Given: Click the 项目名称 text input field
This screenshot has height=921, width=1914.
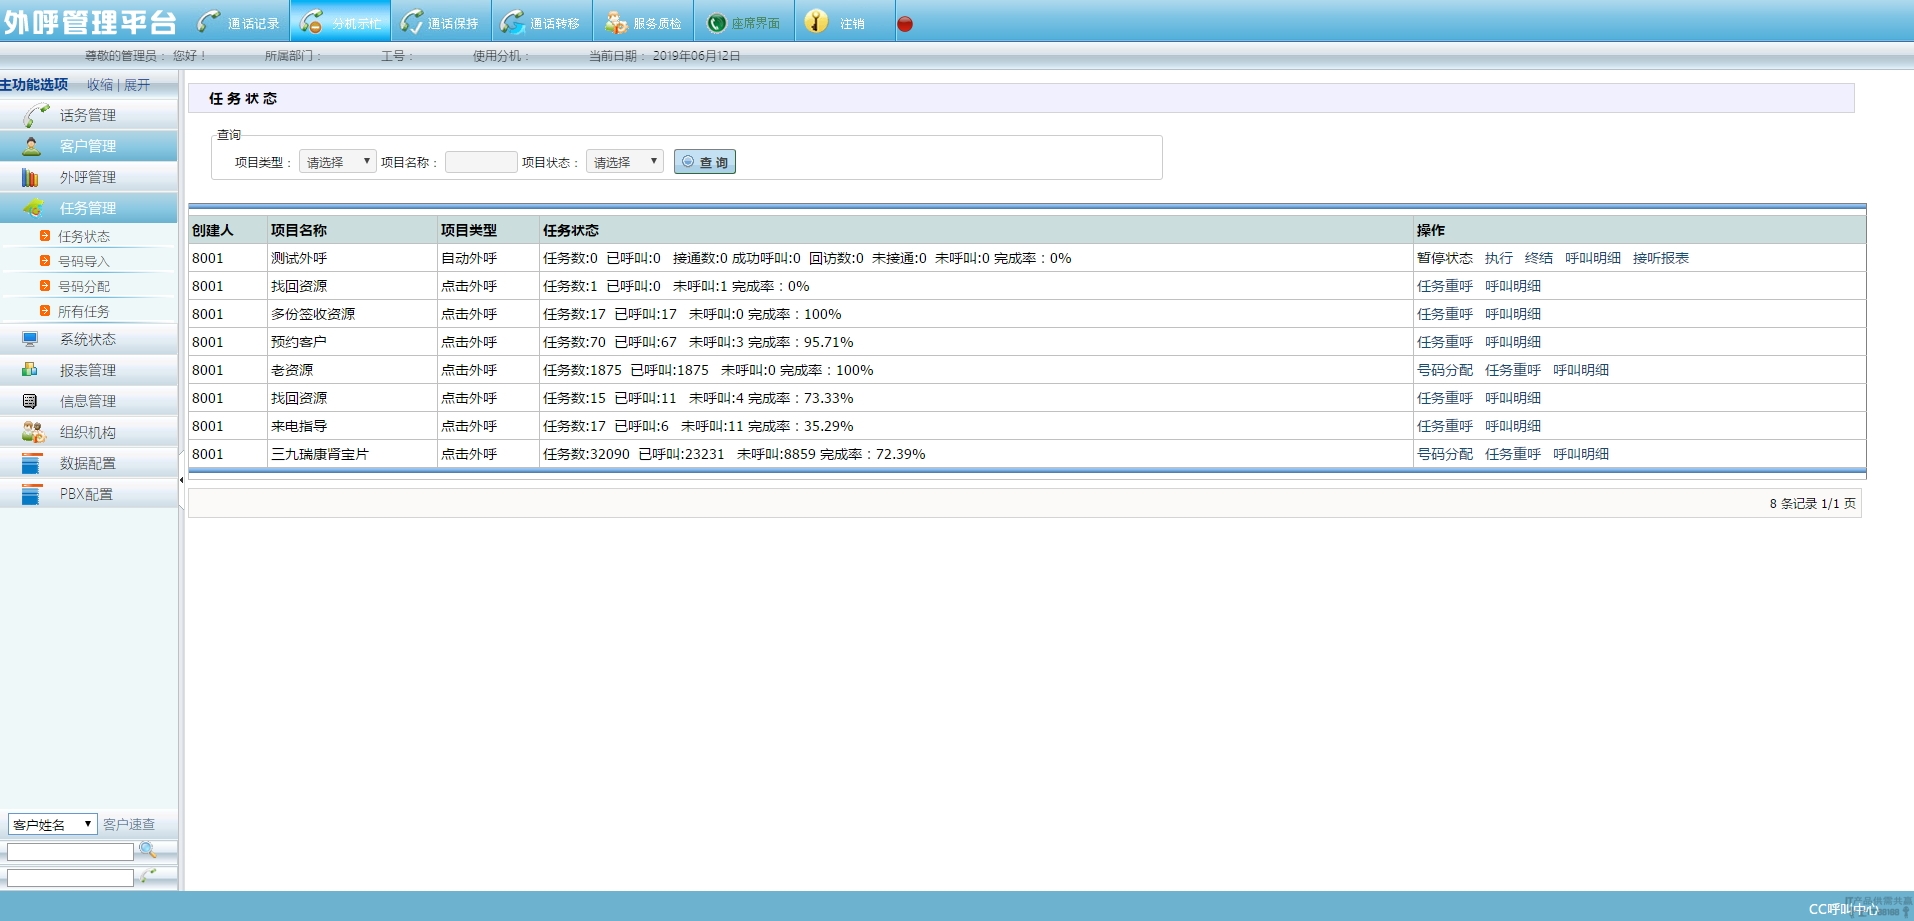Looking at the screenshot, I should point(480,162).
